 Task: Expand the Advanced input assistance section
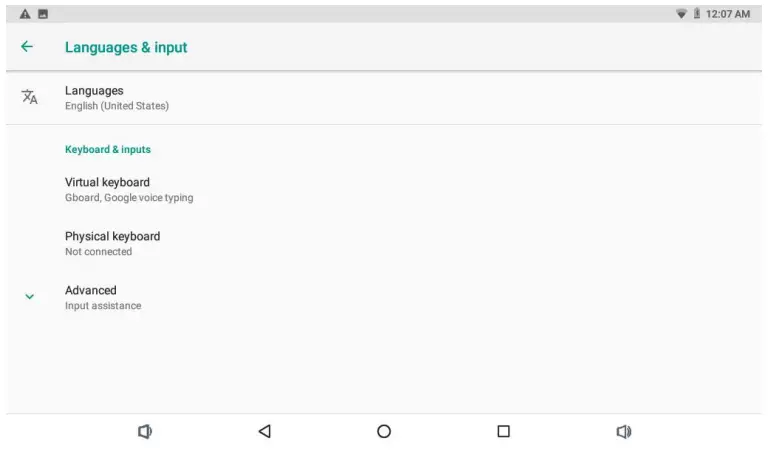tap(103, 297)
